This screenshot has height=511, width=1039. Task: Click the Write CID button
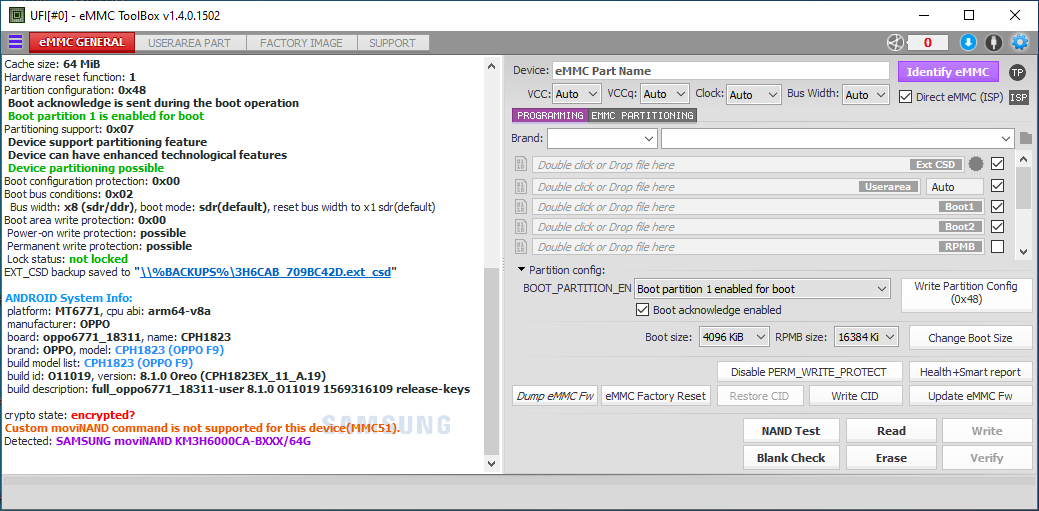pyautogui.click(x=854, y=396)
